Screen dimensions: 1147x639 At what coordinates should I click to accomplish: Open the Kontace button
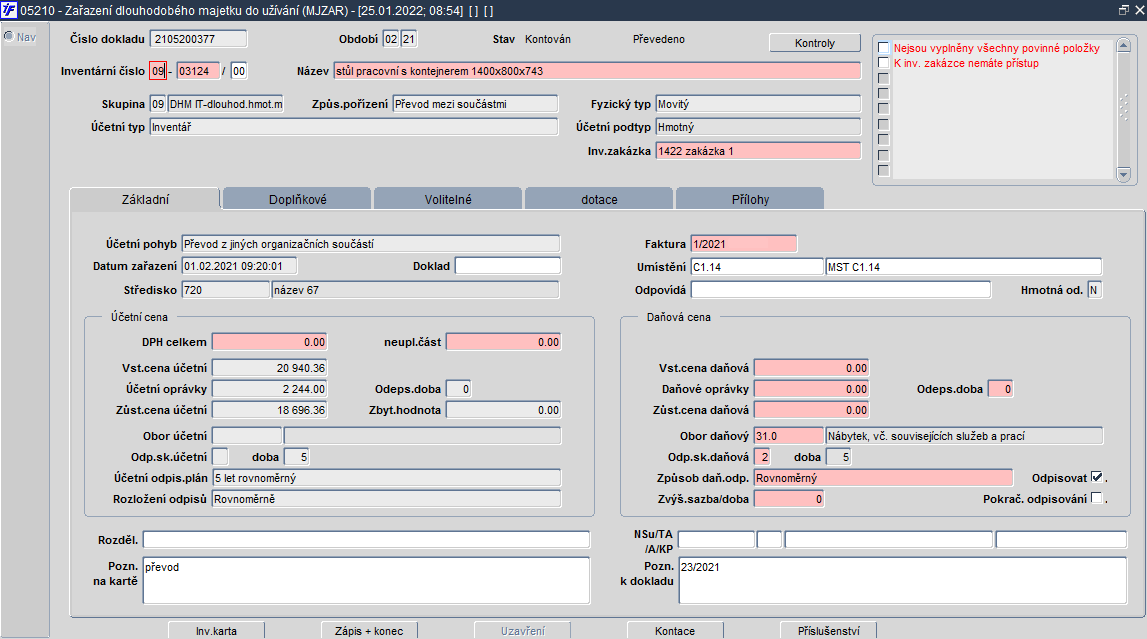click(x=675, y=631)
